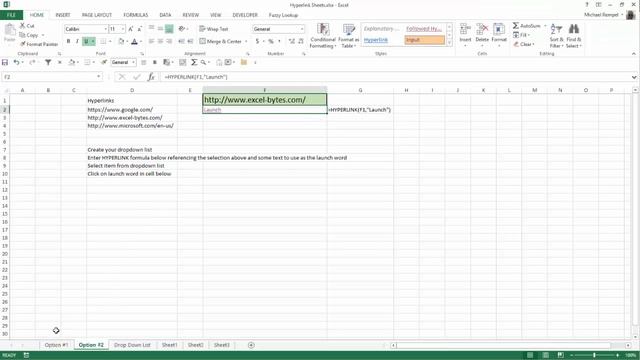Click the sigma icon in Quick Access Toolbar
The height and width of the screenshot is (360, 640).
[194, 62]
